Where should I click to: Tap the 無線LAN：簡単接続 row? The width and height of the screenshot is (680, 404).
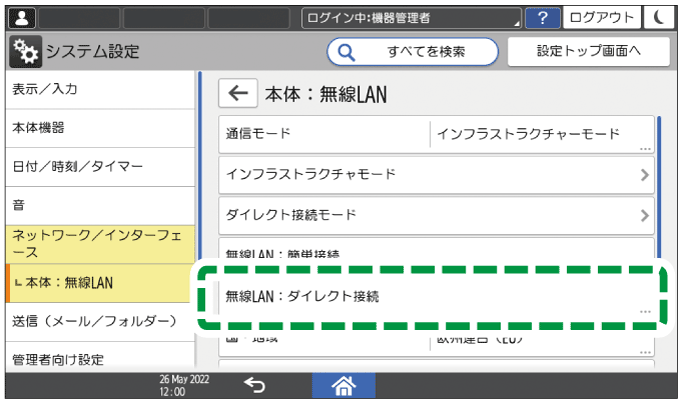(436, 249)
